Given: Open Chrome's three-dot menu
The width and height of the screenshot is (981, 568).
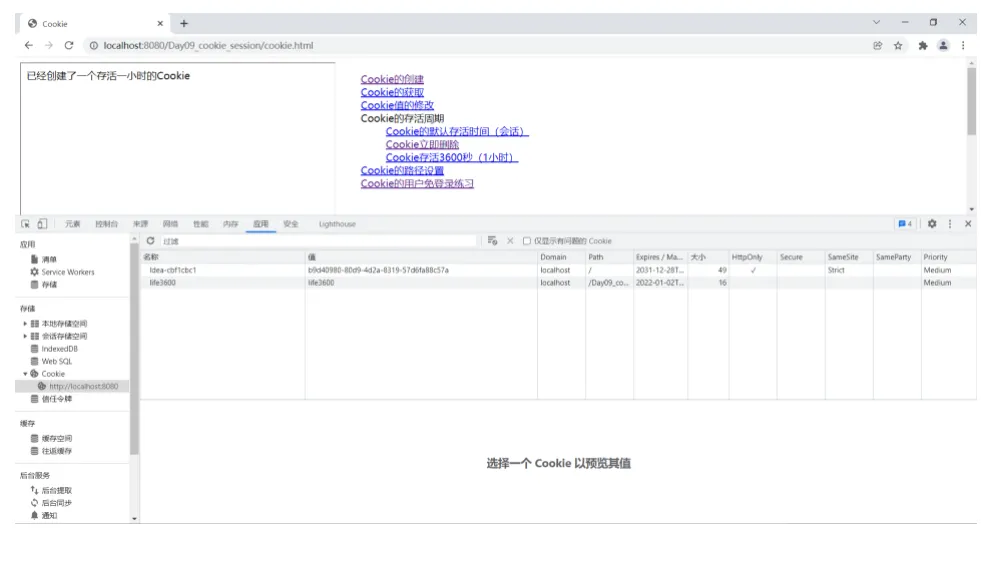Looking at the screenshot, I should (963, 46).
